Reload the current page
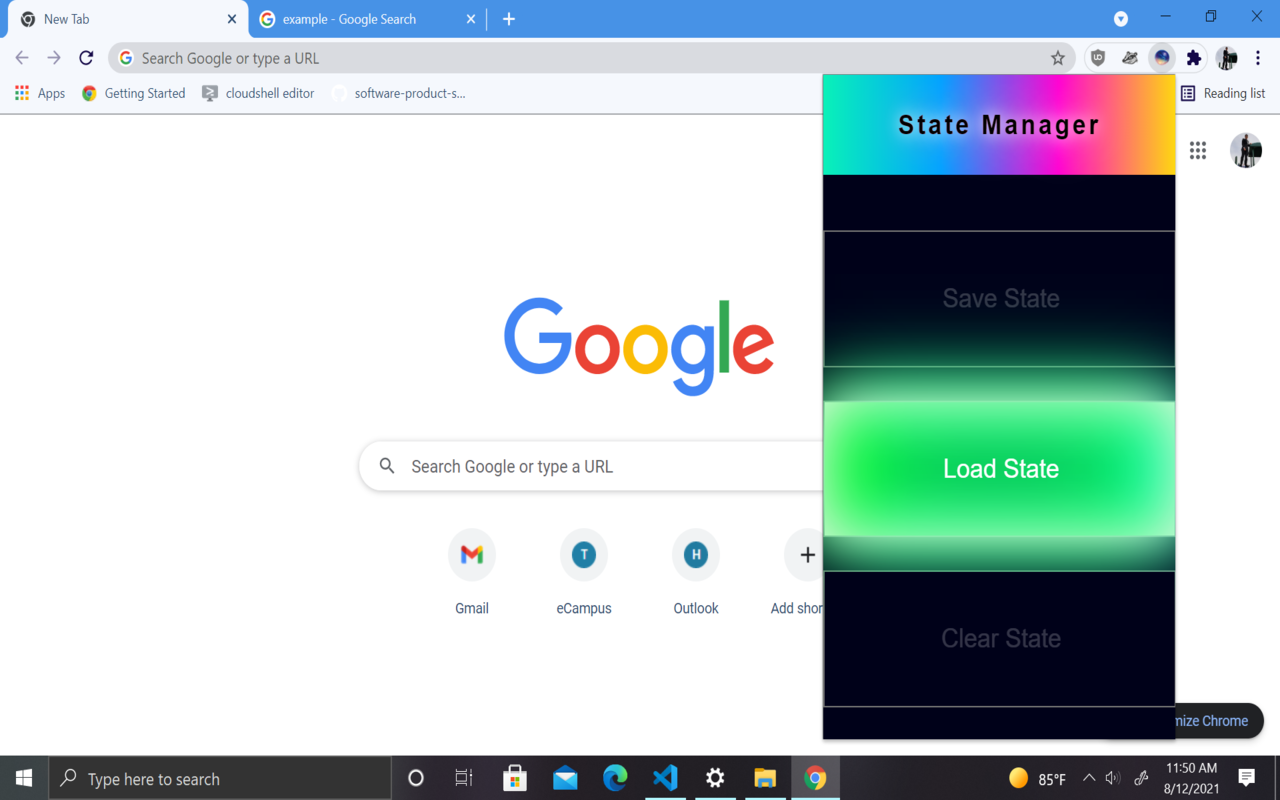Screen dimensions: 1280x800 pos(86,58)
